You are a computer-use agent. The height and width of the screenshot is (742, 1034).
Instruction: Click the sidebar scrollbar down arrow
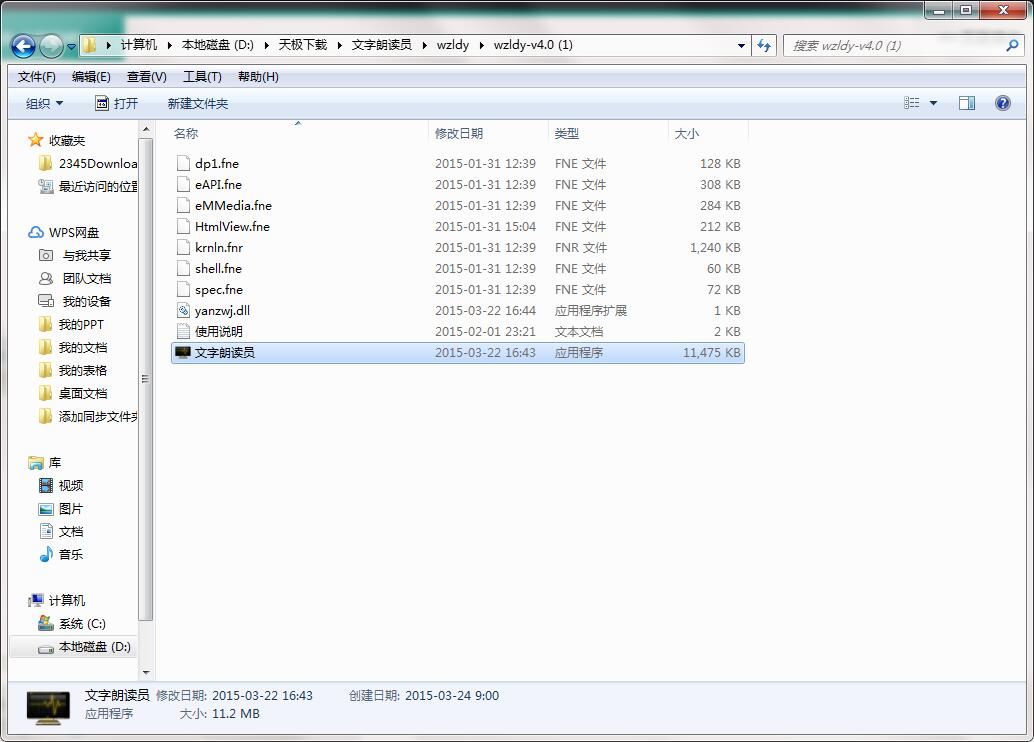(x=146, y=673)
